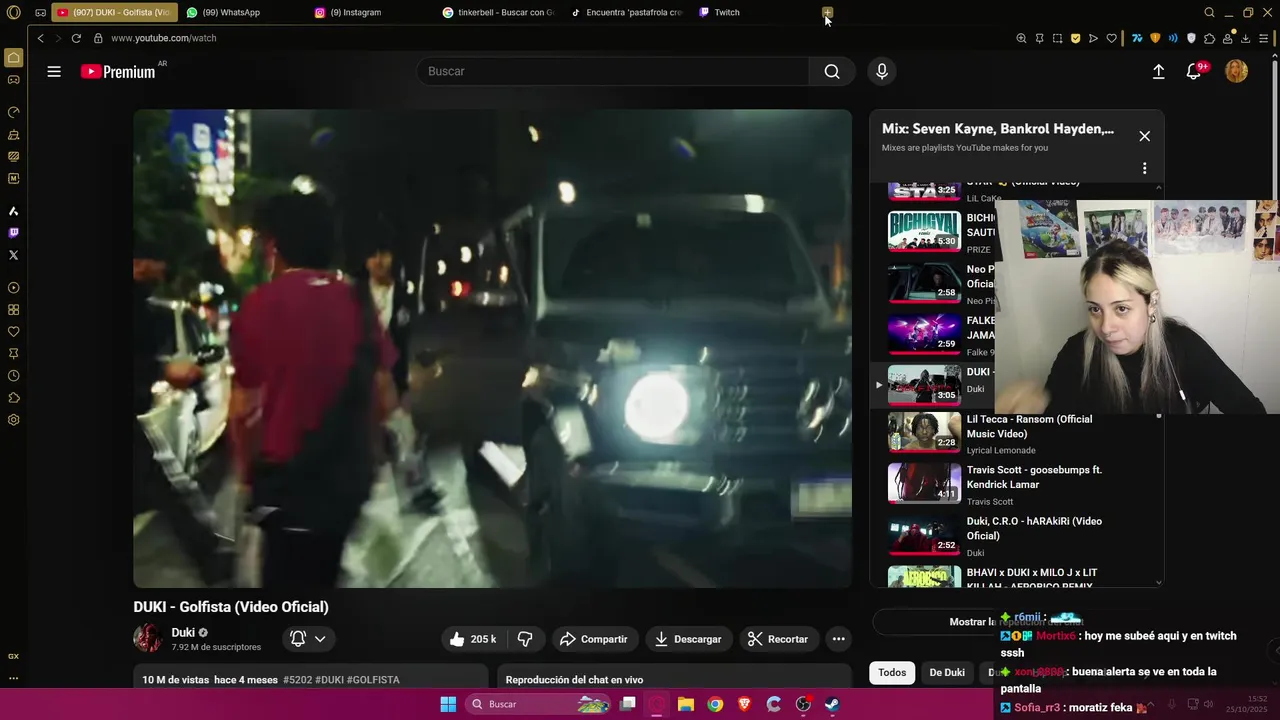This screenshot has height=720, width=1280.
Task: Click the Descargar download button
Action: (688, 639)
